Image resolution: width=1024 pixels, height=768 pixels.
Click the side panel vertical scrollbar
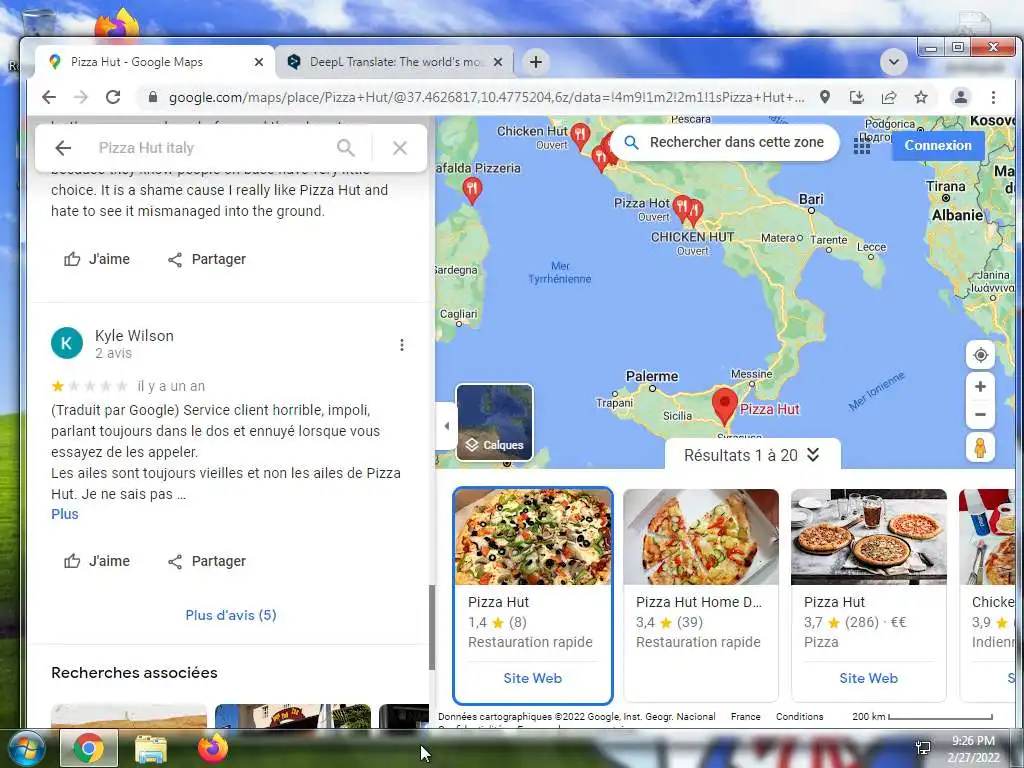coord(432,627)
